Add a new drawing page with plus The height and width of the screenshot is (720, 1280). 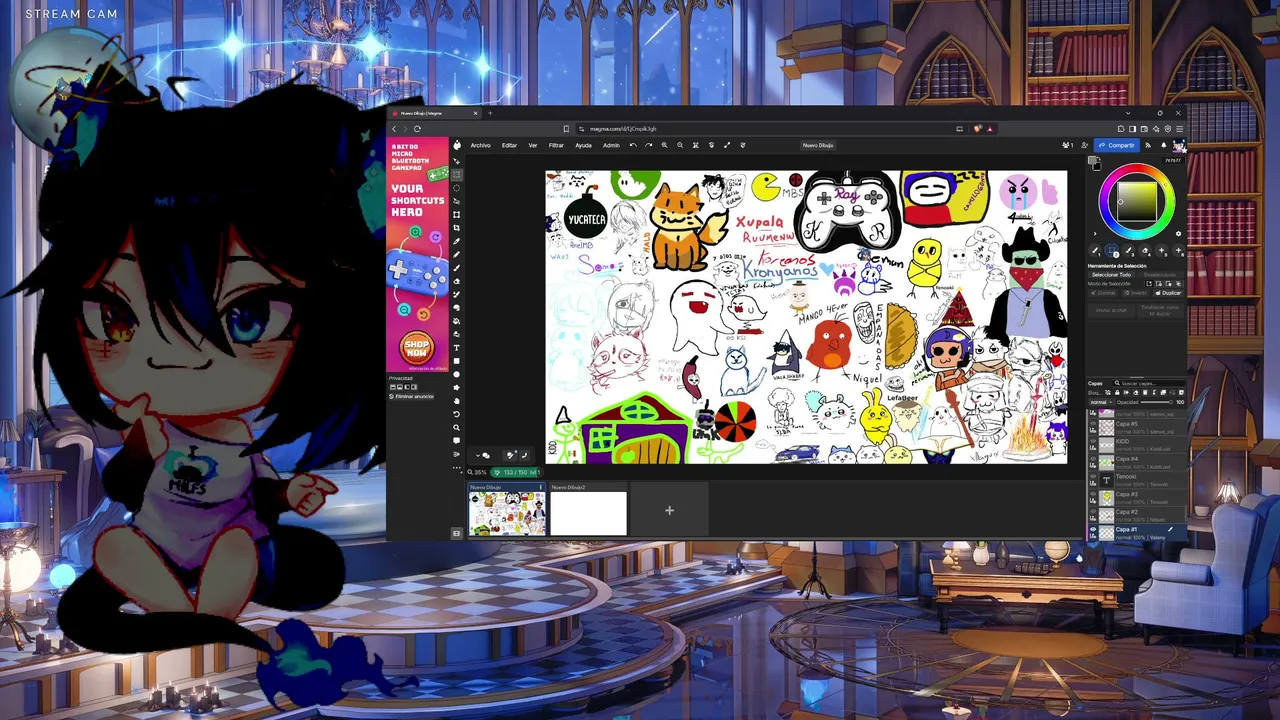click(670, 511)
